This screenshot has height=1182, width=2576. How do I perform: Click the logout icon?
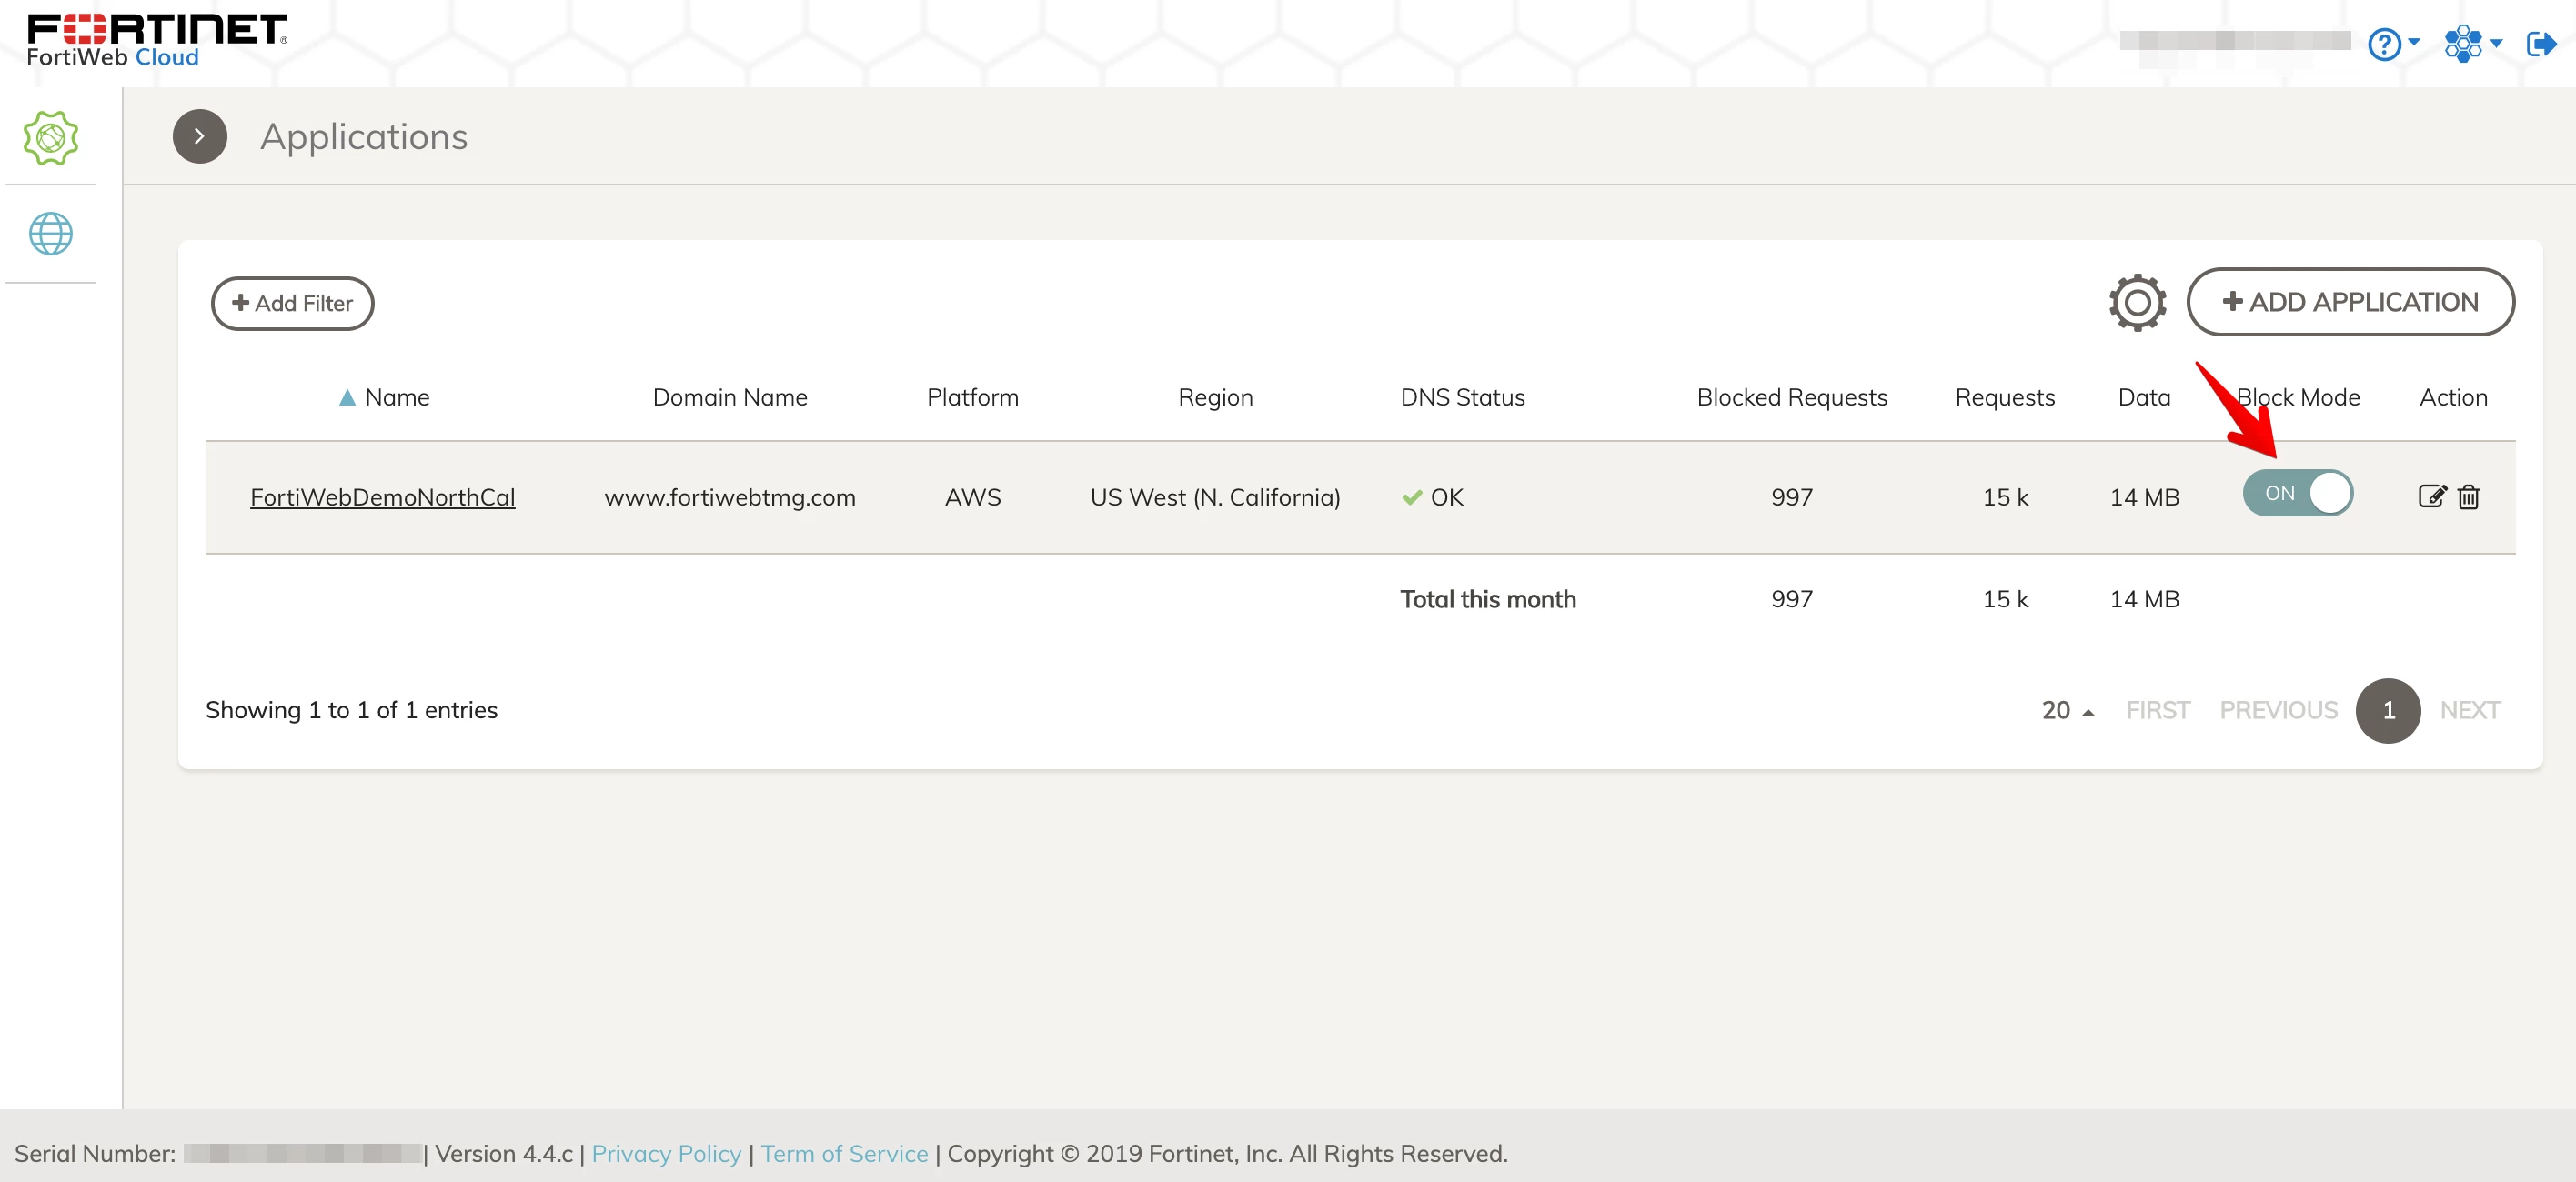pyautogui.click(x=2541, y=44)
